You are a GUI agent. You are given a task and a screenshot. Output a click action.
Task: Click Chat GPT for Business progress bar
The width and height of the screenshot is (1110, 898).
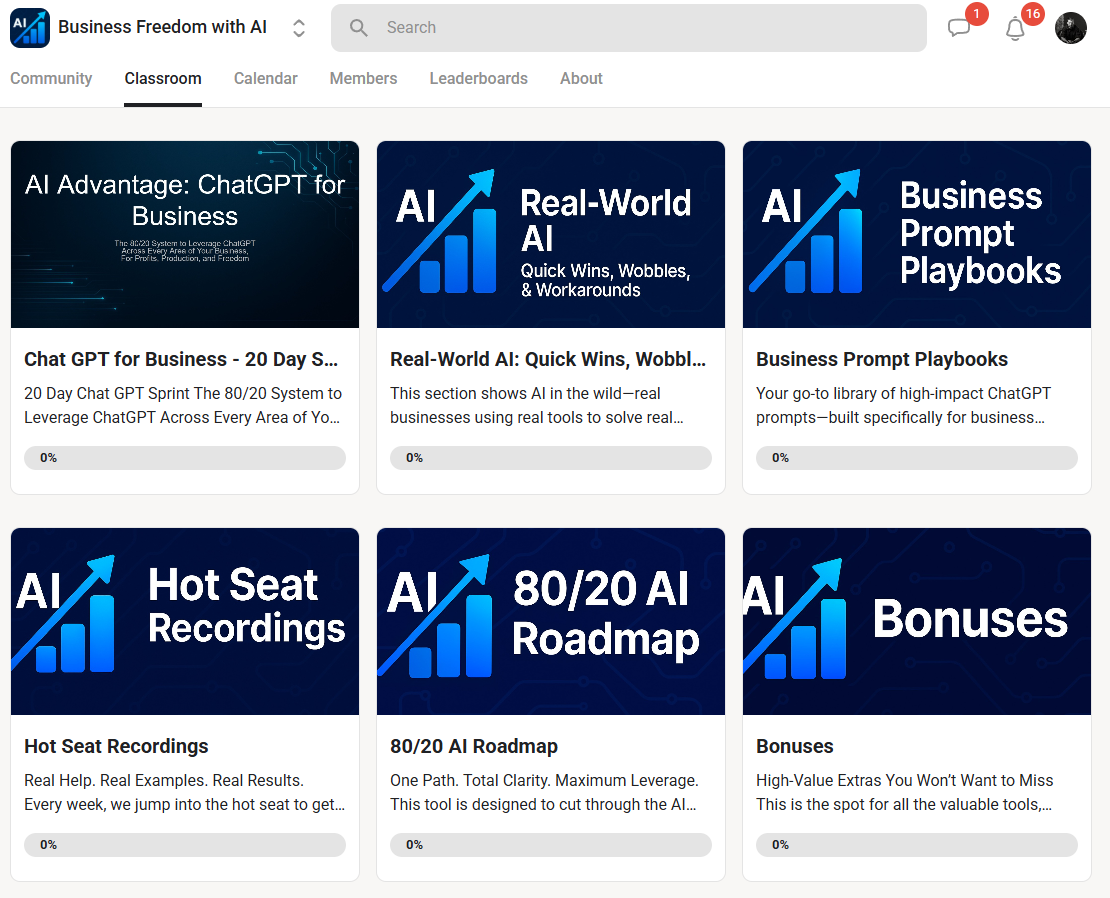click(185, 458)
